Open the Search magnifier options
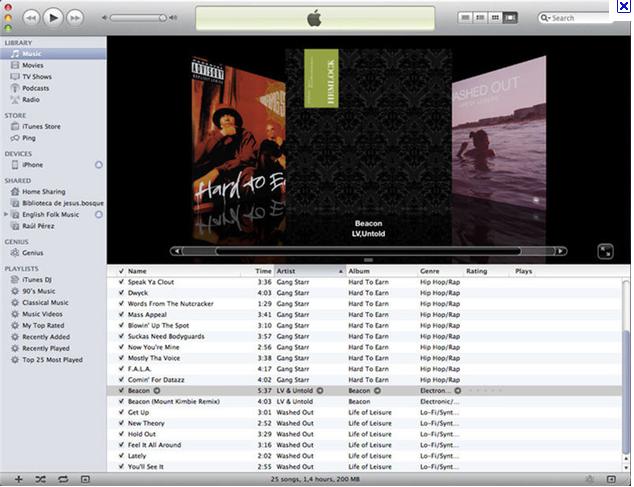 [x=545, y=18]
